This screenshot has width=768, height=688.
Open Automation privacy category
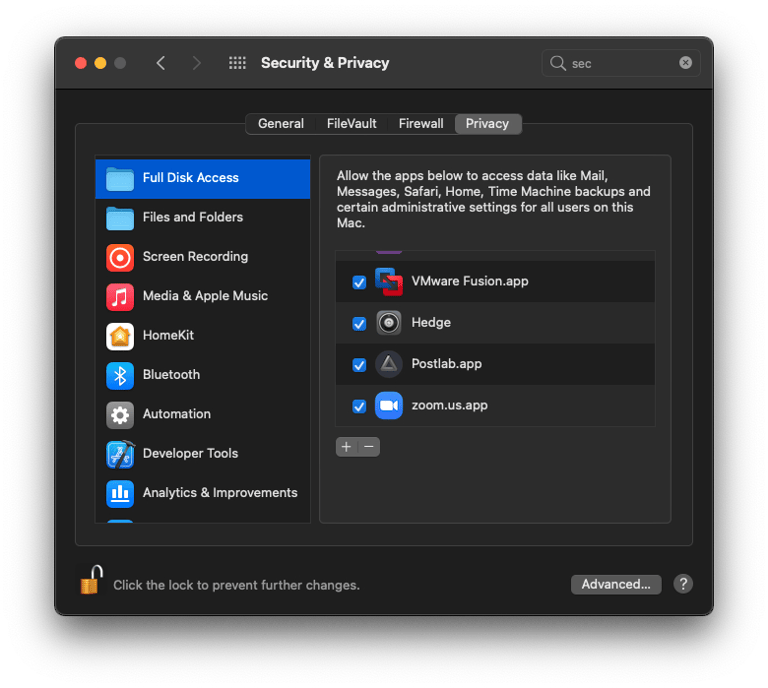[x=176, y=414]
